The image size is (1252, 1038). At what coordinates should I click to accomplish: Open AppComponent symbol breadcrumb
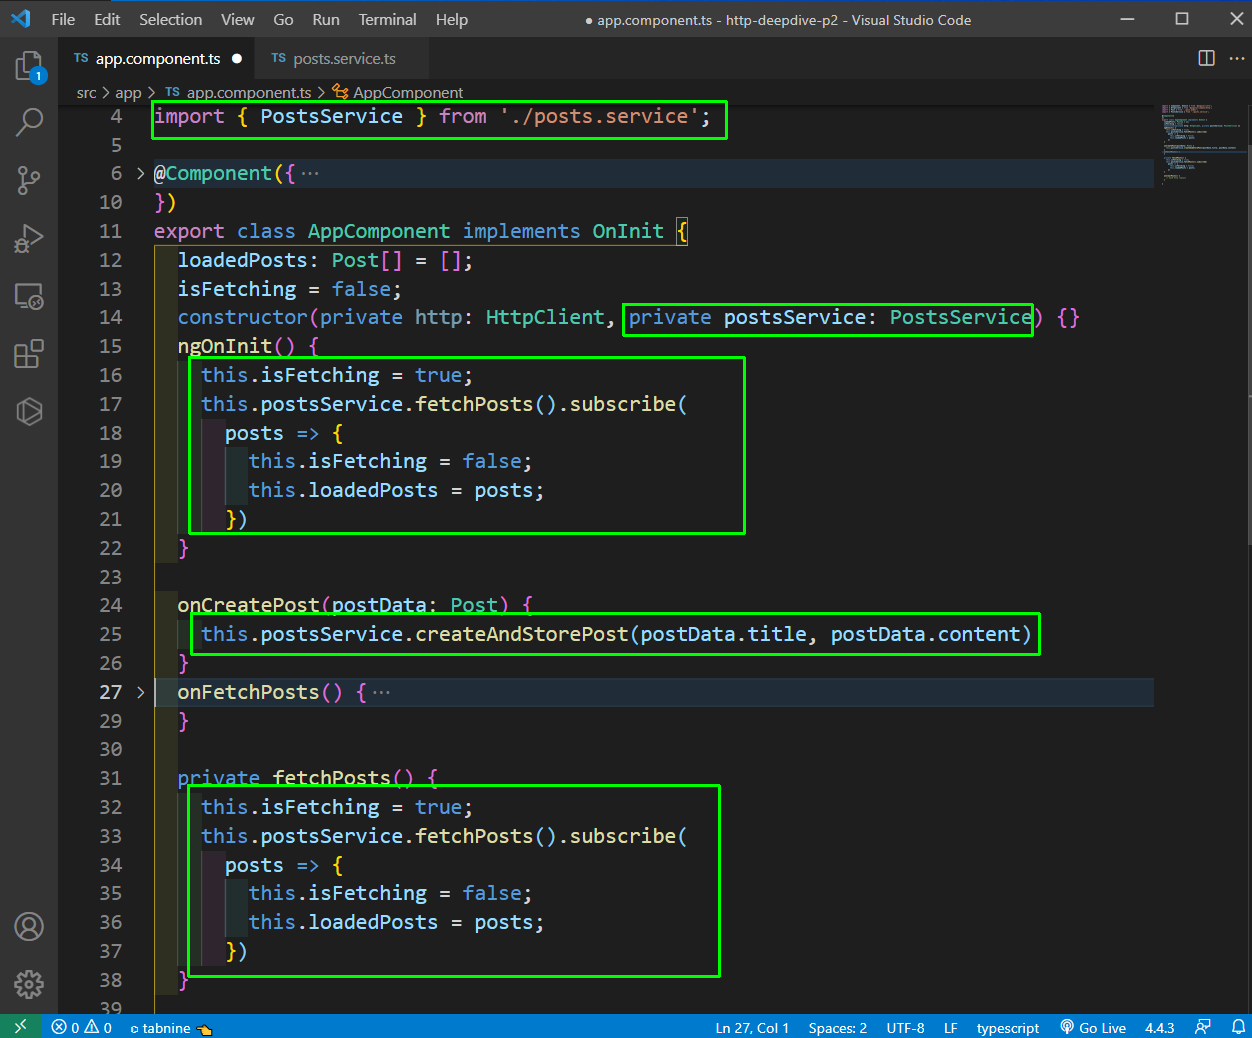click(x=398, y=92)
